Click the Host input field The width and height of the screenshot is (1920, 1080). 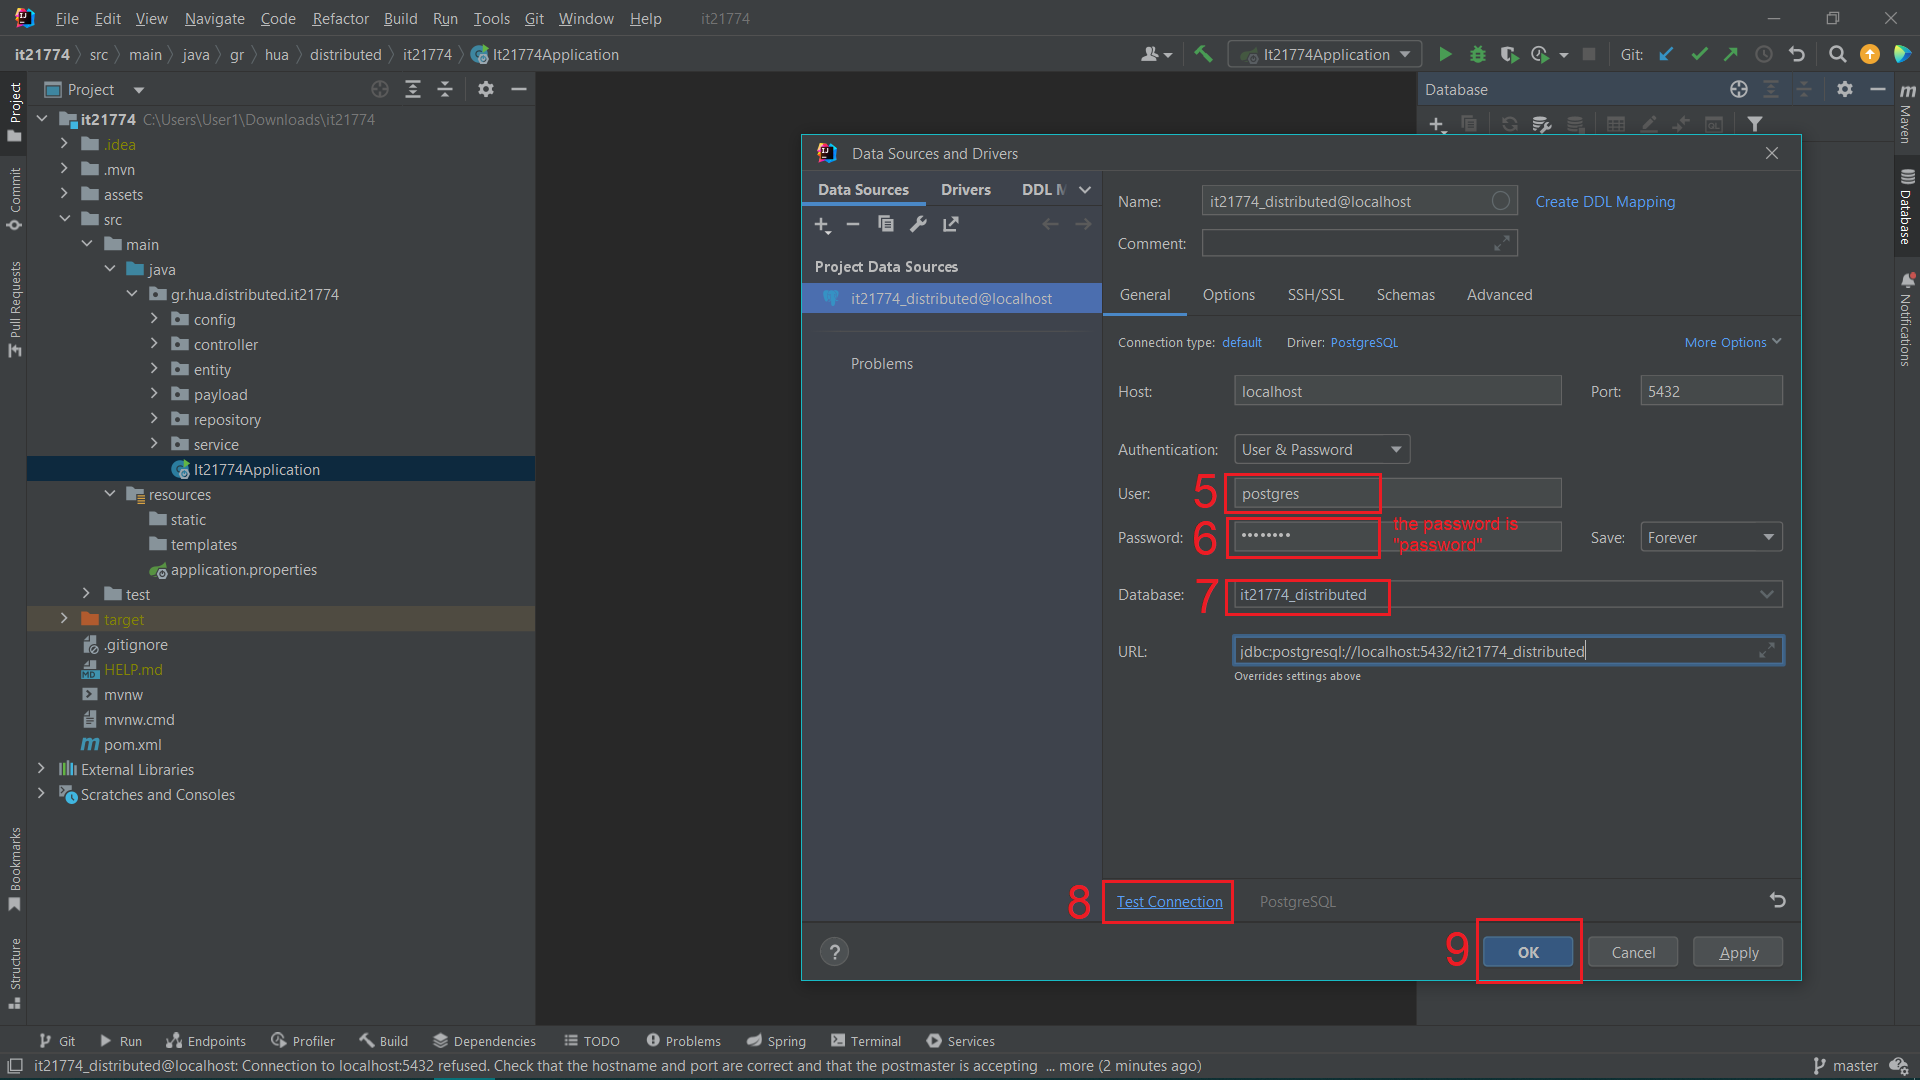tap(1397, 391)
